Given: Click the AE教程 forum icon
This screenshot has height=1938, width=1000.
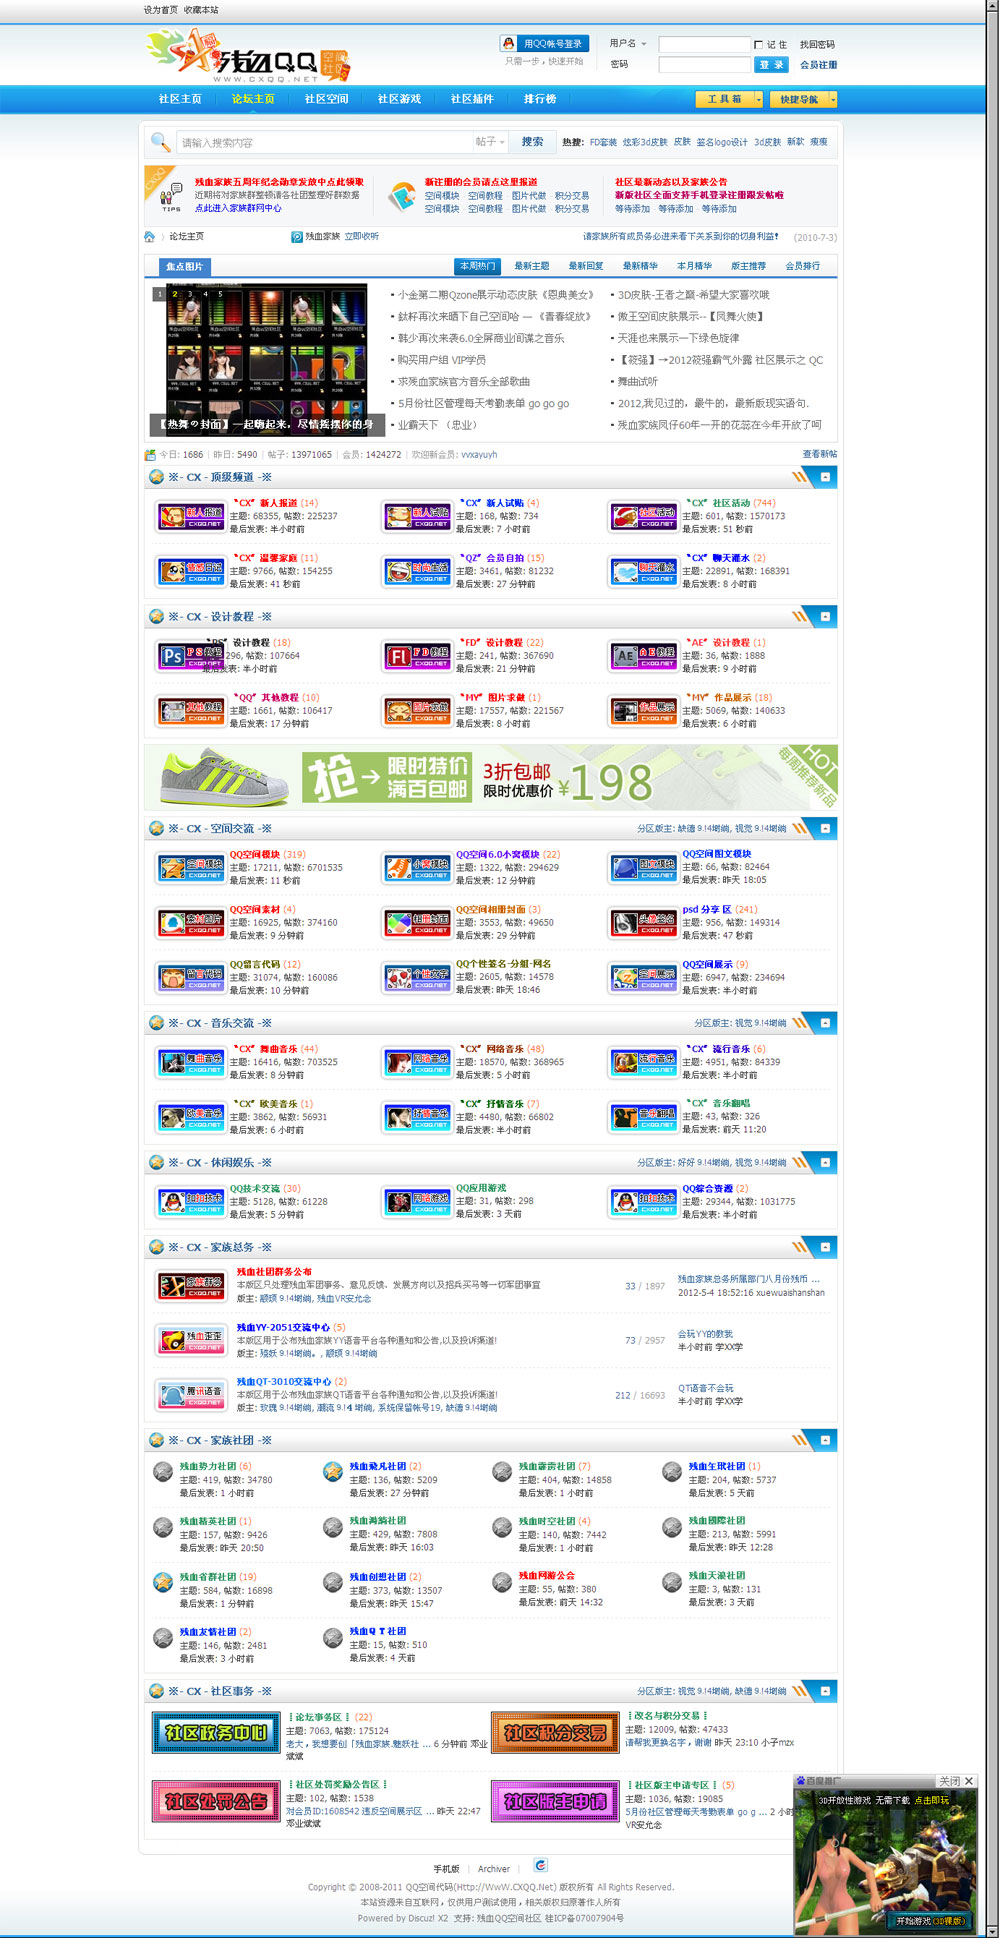Looking at the screenshot, I should tap(644, 656).
